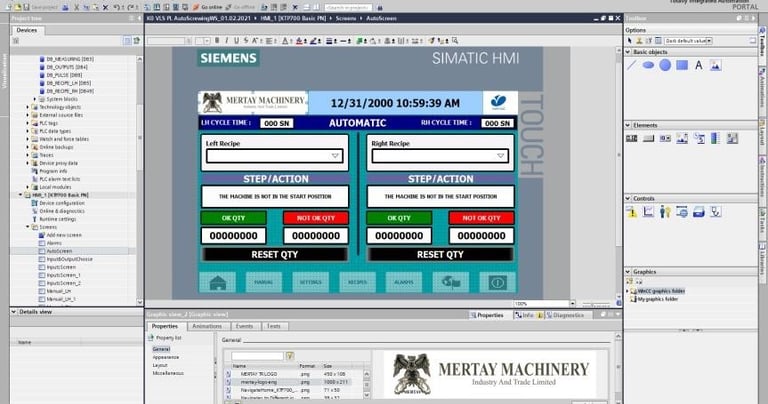Toggle underline text formatting
The image size is (768, 404).
pyautogui.click(x=236, y=41)
